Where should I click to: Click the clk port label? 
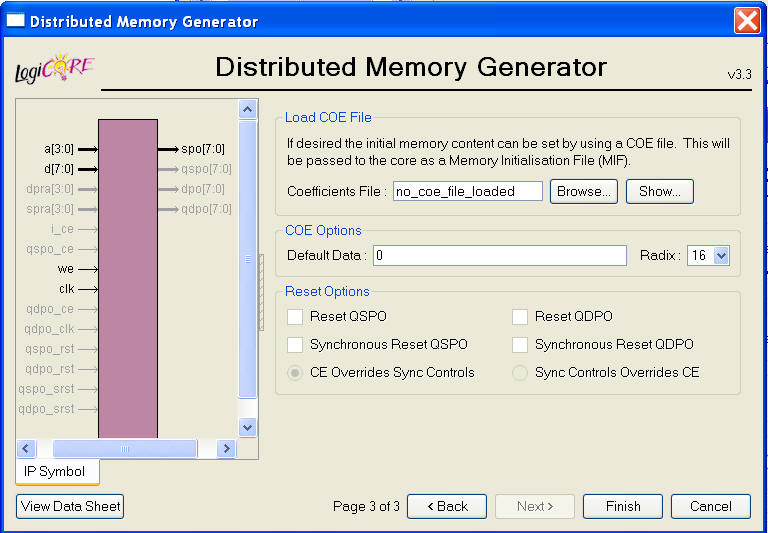point(67,289)
